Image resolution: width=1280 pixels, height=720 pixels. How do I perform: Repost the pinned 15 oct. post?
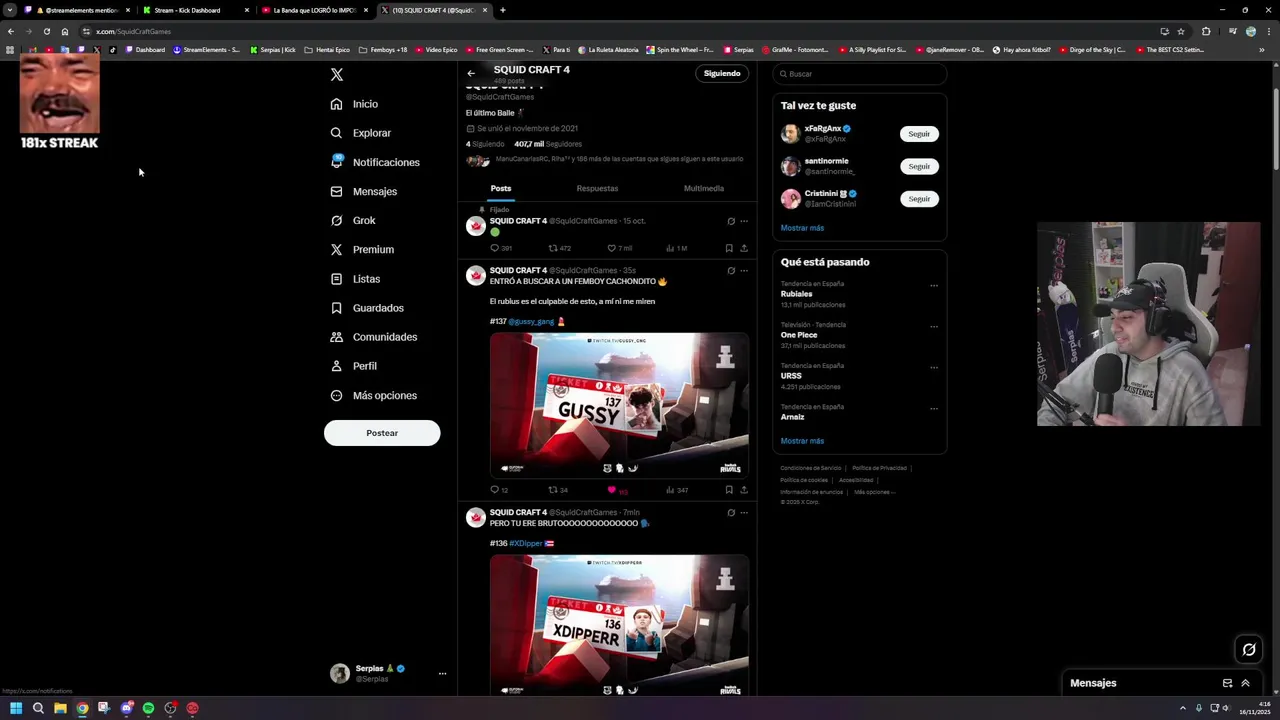tap(553, 248)
